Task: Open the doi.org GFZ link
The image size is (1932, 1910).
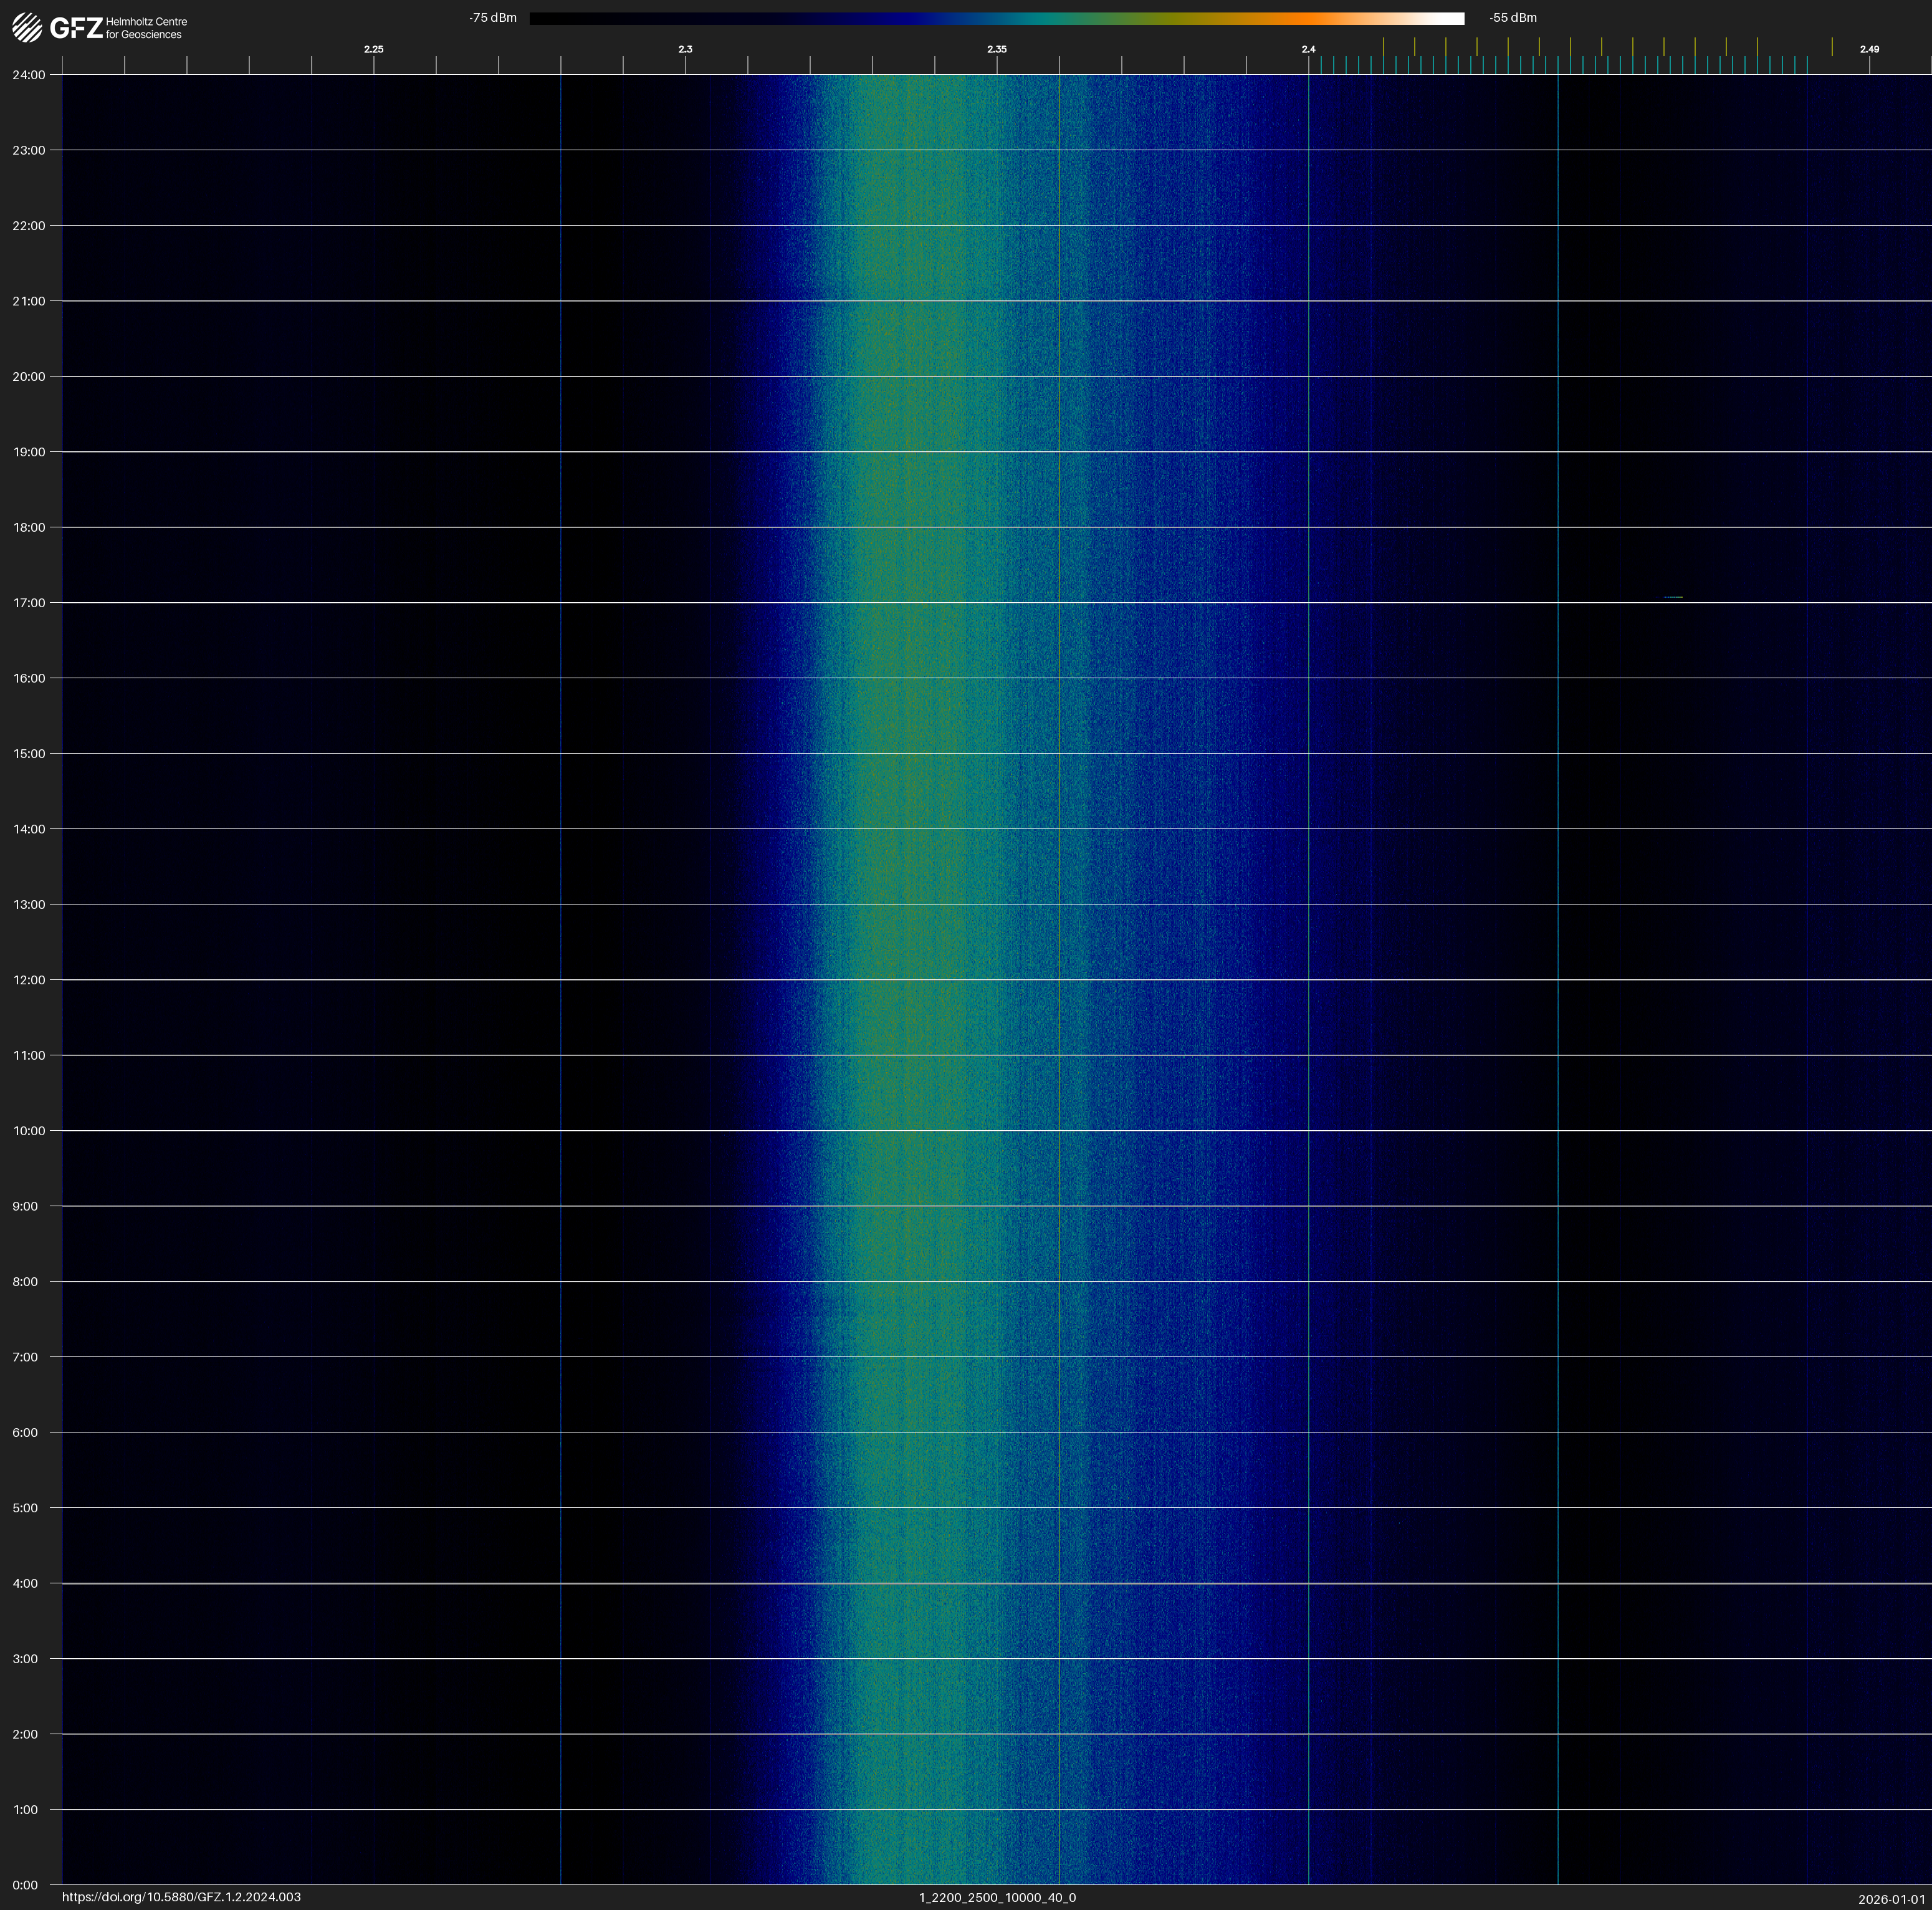Action: pos(181,1897)
